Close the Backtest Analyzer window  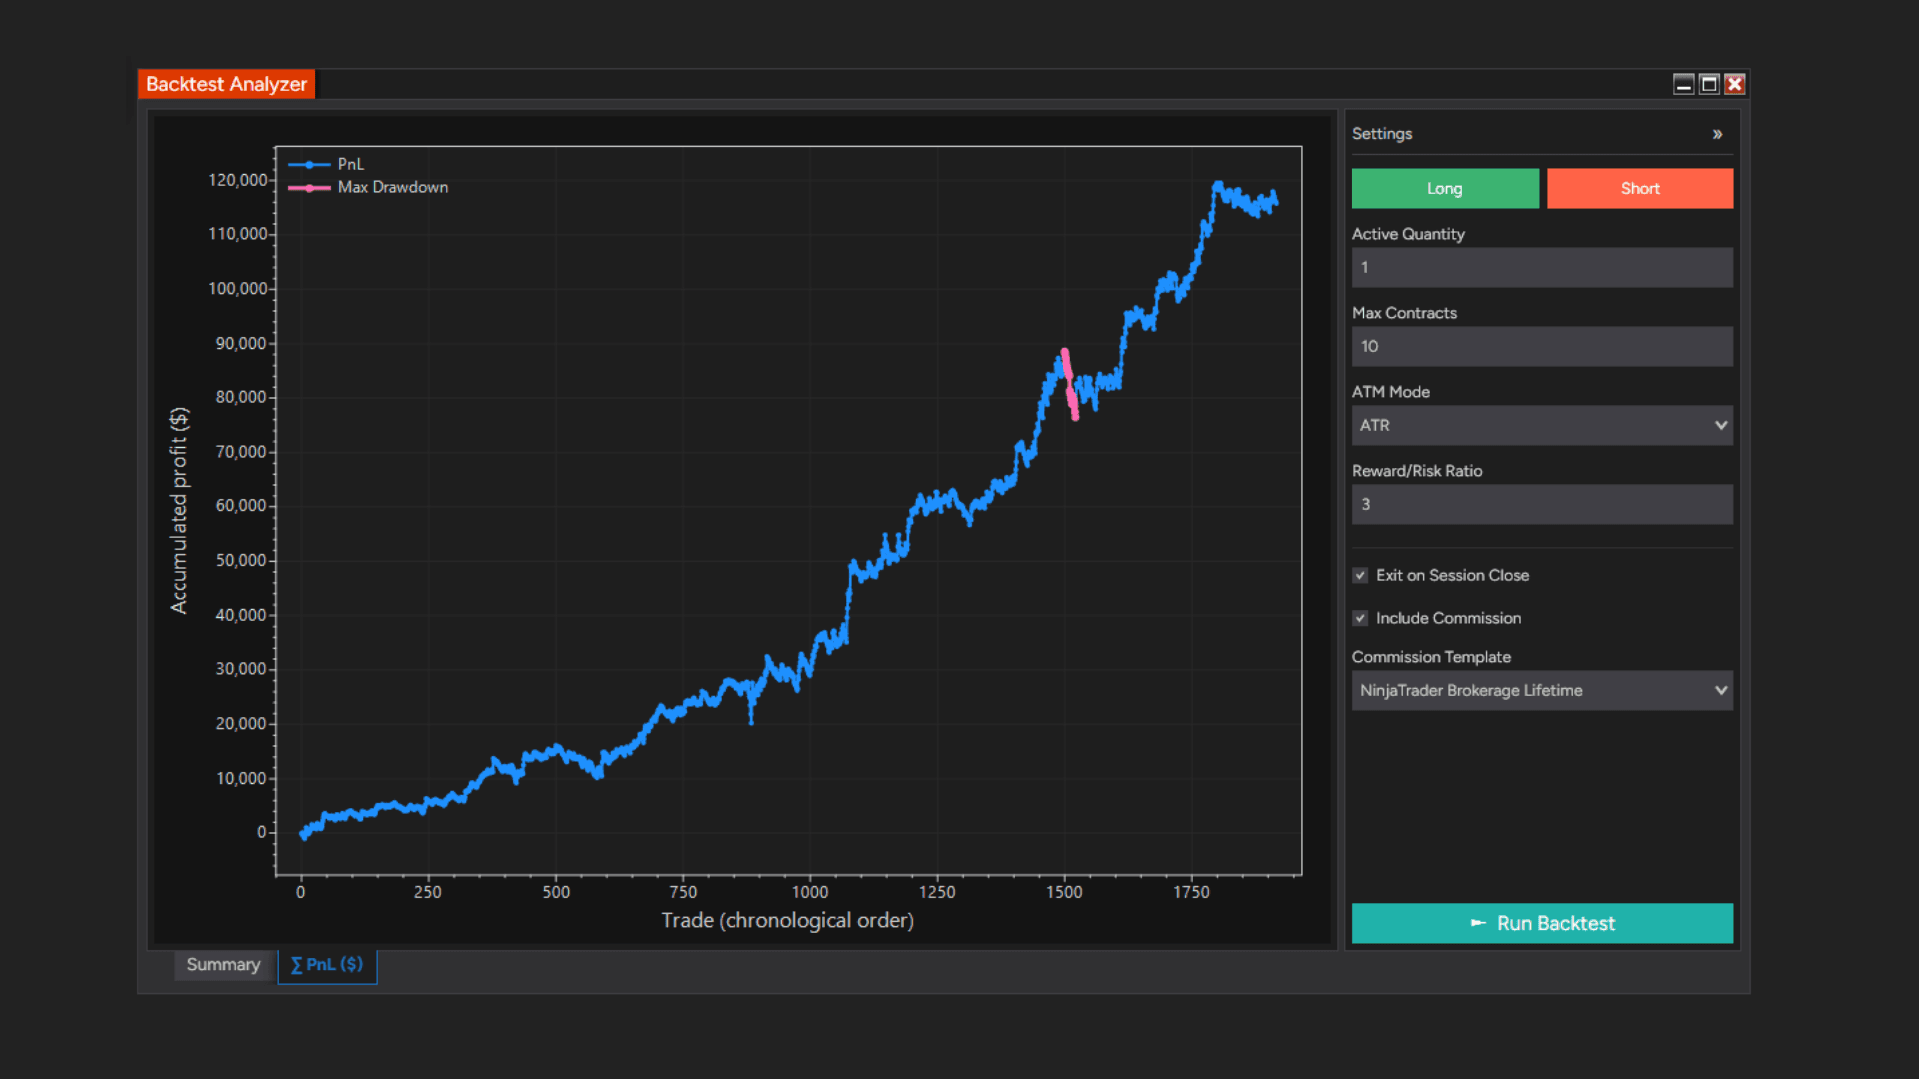coord(1735,84)
